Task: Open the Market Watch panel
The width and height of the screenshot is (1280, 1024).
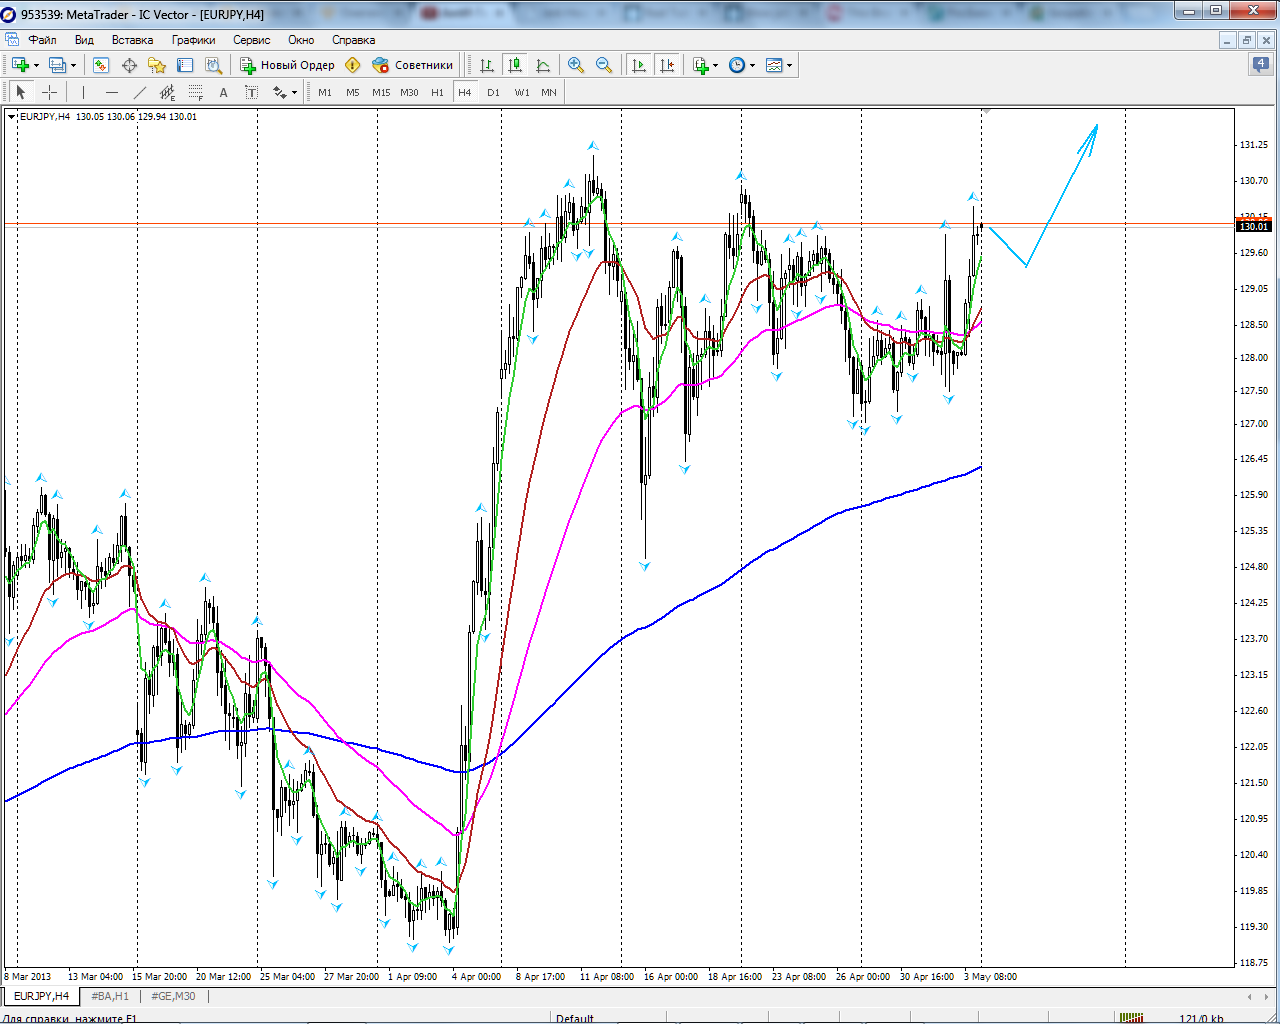Action: pyautogui.click(x=101, y=65)
